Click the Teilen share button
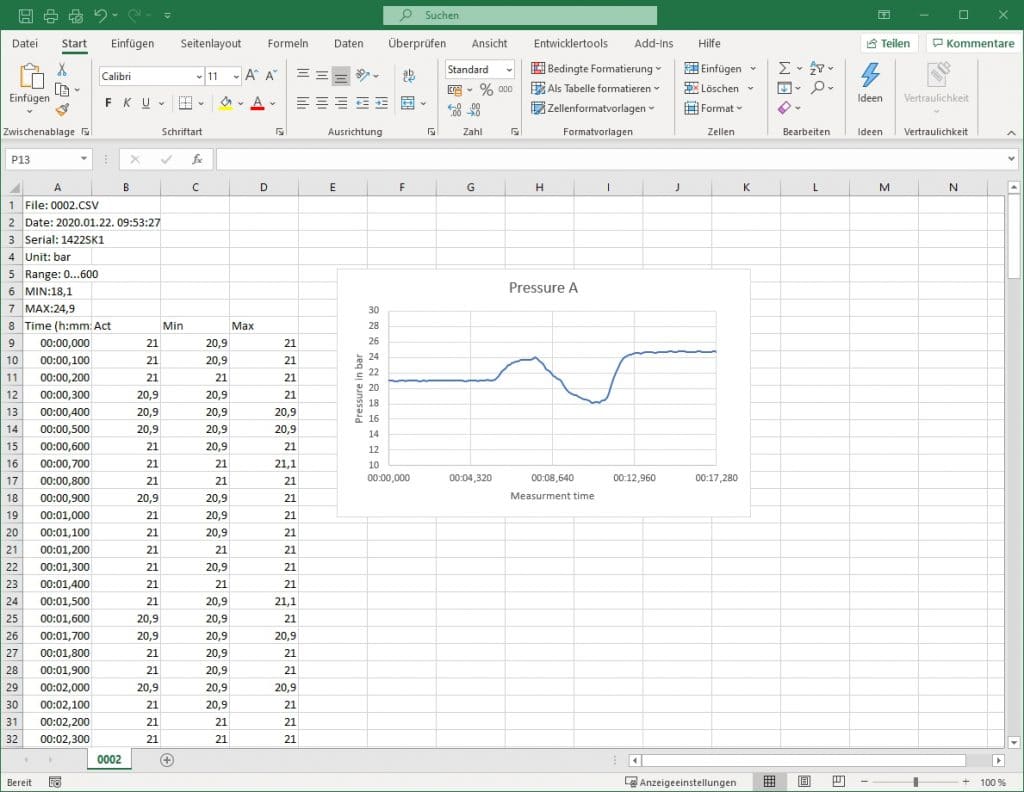This screenshot has width=1024, height=792. coord(889,44)
